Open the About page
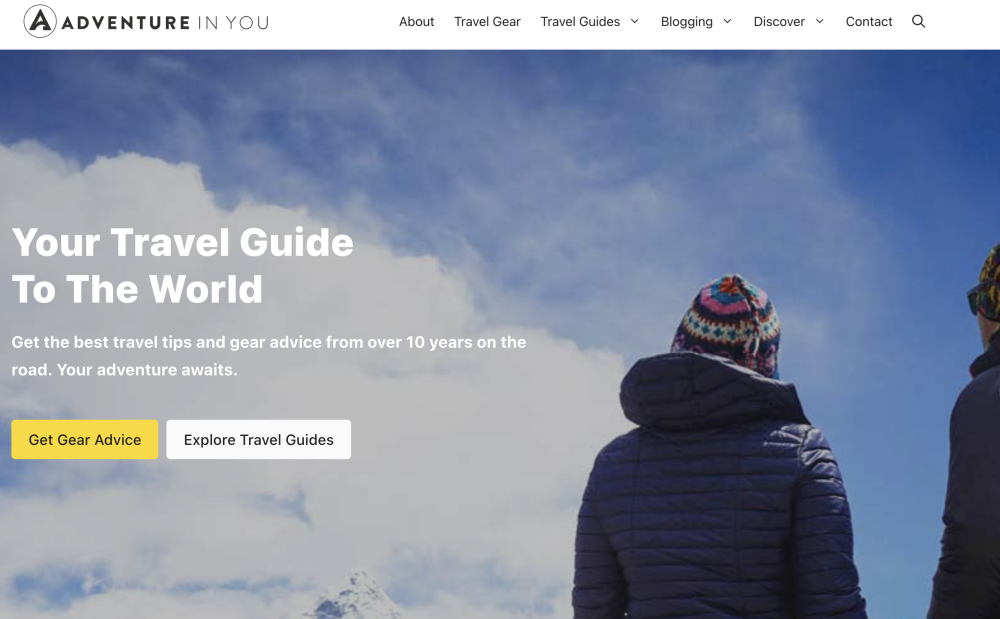Image resolution: width=1000 pixels, height=619 pixels. (x=416, y=22)
